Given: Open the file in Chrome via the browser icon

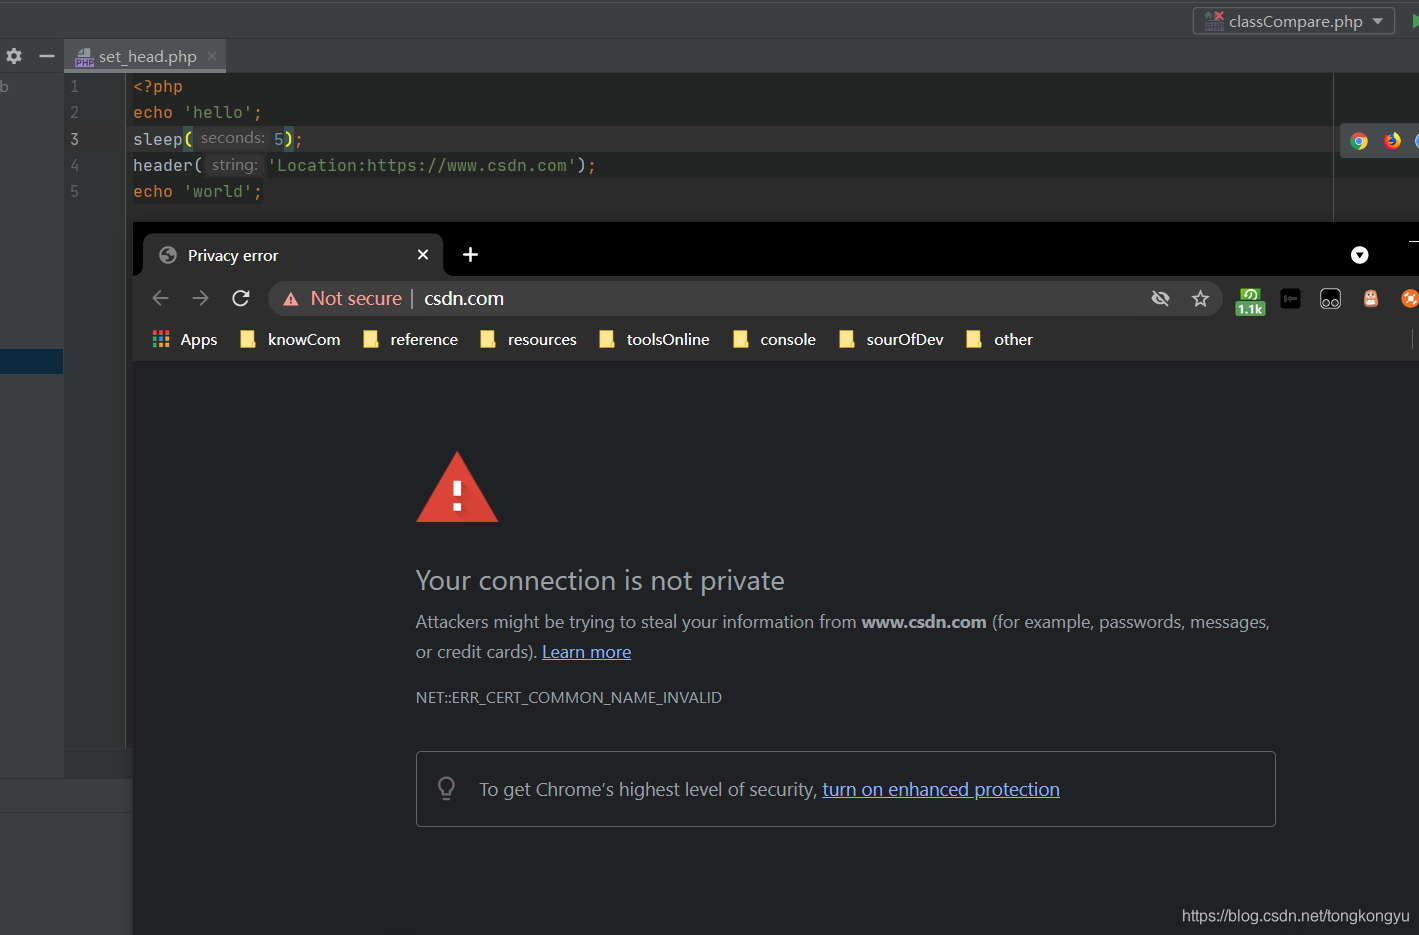Looking at the screenshot, I should click(x=1359, y=141).
